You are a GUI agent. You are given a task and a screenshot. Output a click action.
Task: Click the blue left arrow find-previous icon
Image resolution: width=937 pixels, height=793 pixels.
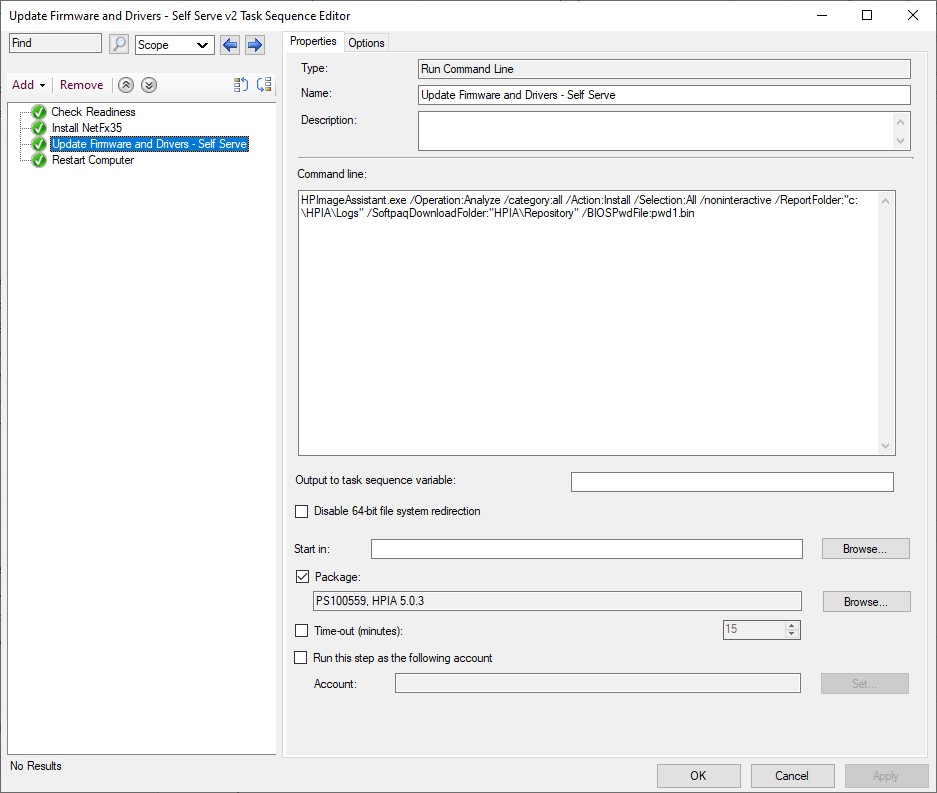click(x=231, y=44)
